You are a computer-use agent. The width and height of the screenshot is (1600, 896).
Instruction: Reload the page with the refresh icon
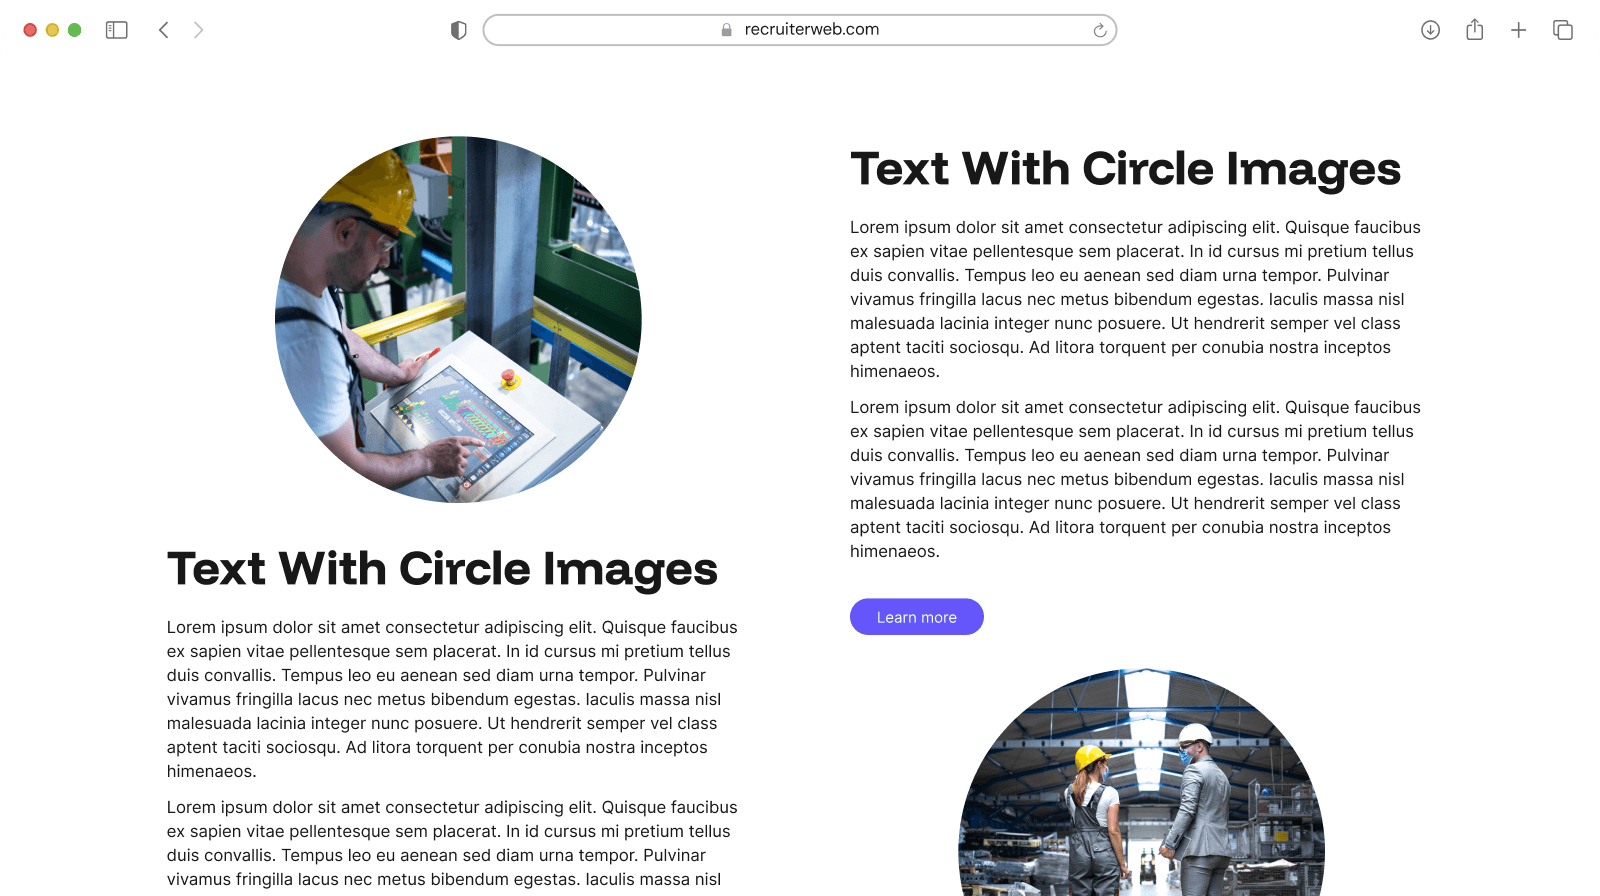click(x=1099, y=30)
